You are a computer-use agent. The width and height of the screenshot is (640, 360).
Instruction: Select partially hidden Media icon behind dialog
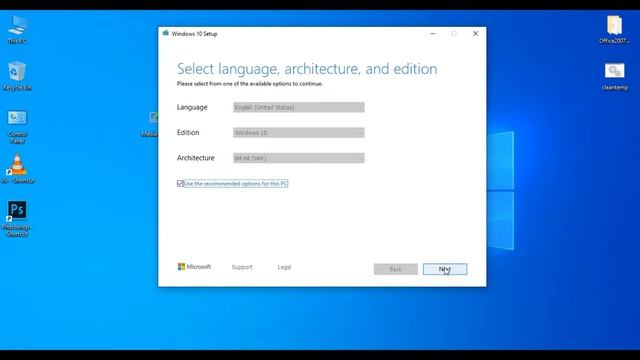(x=150, y=124)
